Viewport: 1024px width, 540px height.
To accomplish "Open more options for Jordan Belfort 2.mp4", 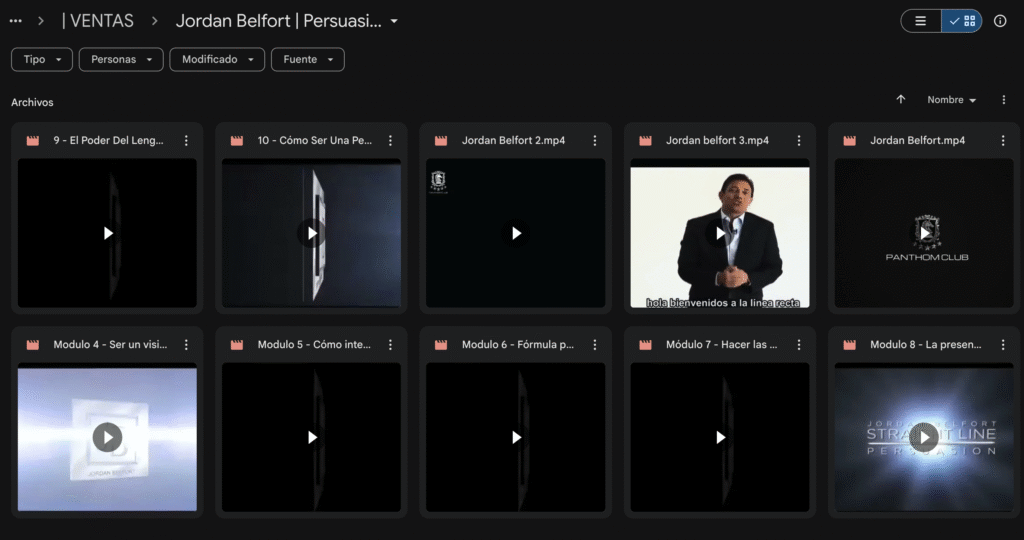I will 595,141.
